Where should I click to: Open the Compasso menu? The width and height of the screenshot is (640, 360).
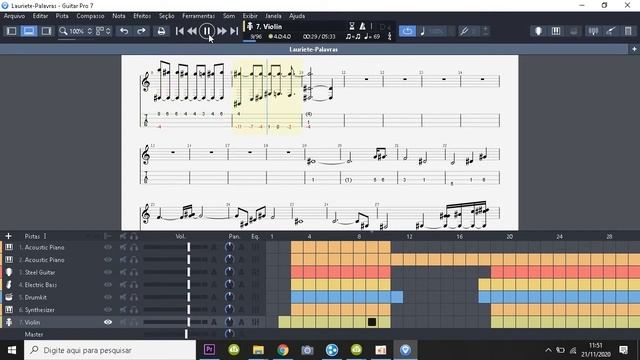[90, 16]
